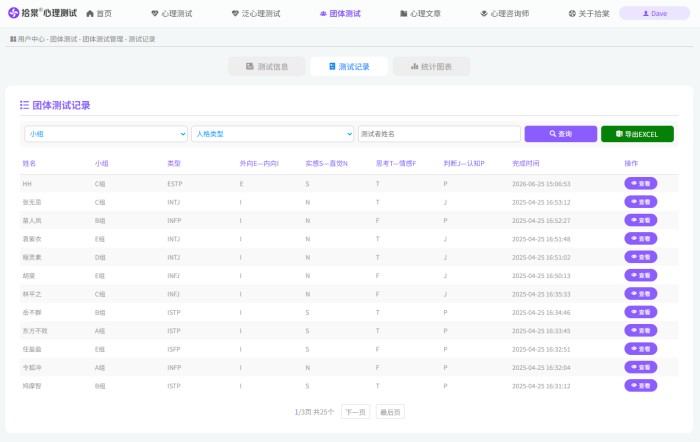Click 团体测试管理 in the breadcrumb
This screenshot has width=700, height=442.
(103, 39)
